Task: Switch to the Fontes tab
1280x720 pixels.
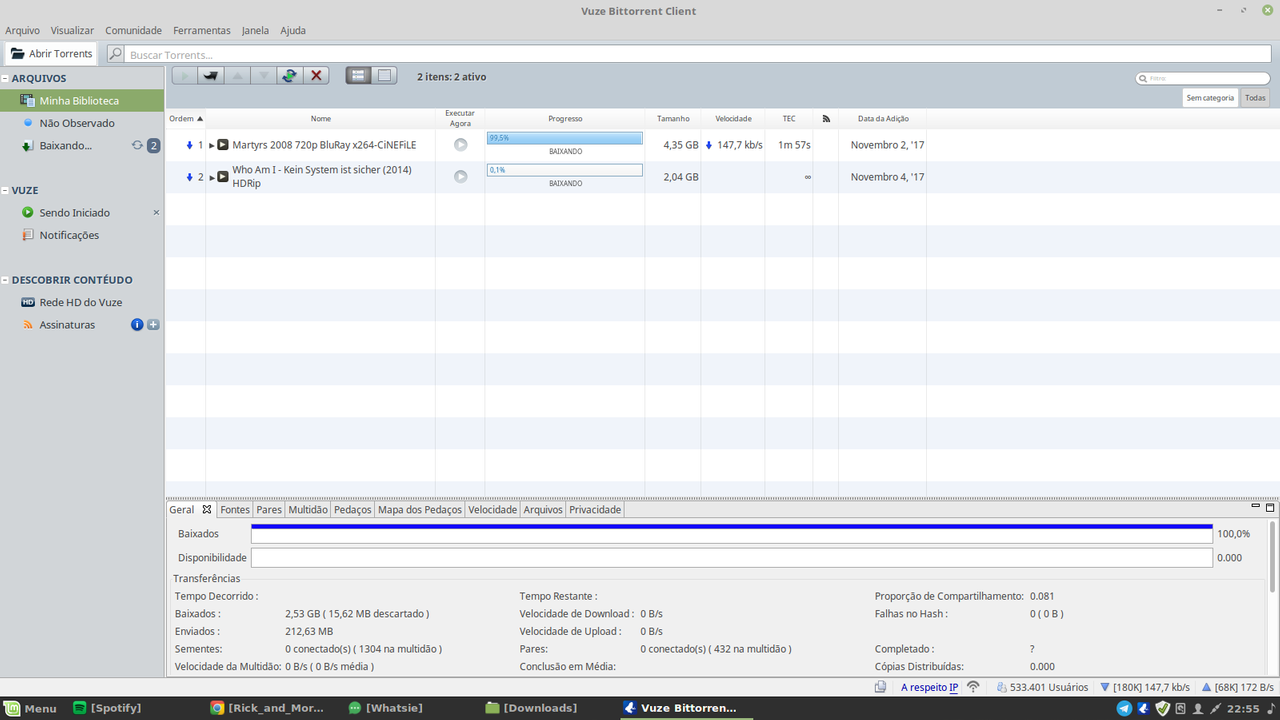Action: click(x=235, y=510)
